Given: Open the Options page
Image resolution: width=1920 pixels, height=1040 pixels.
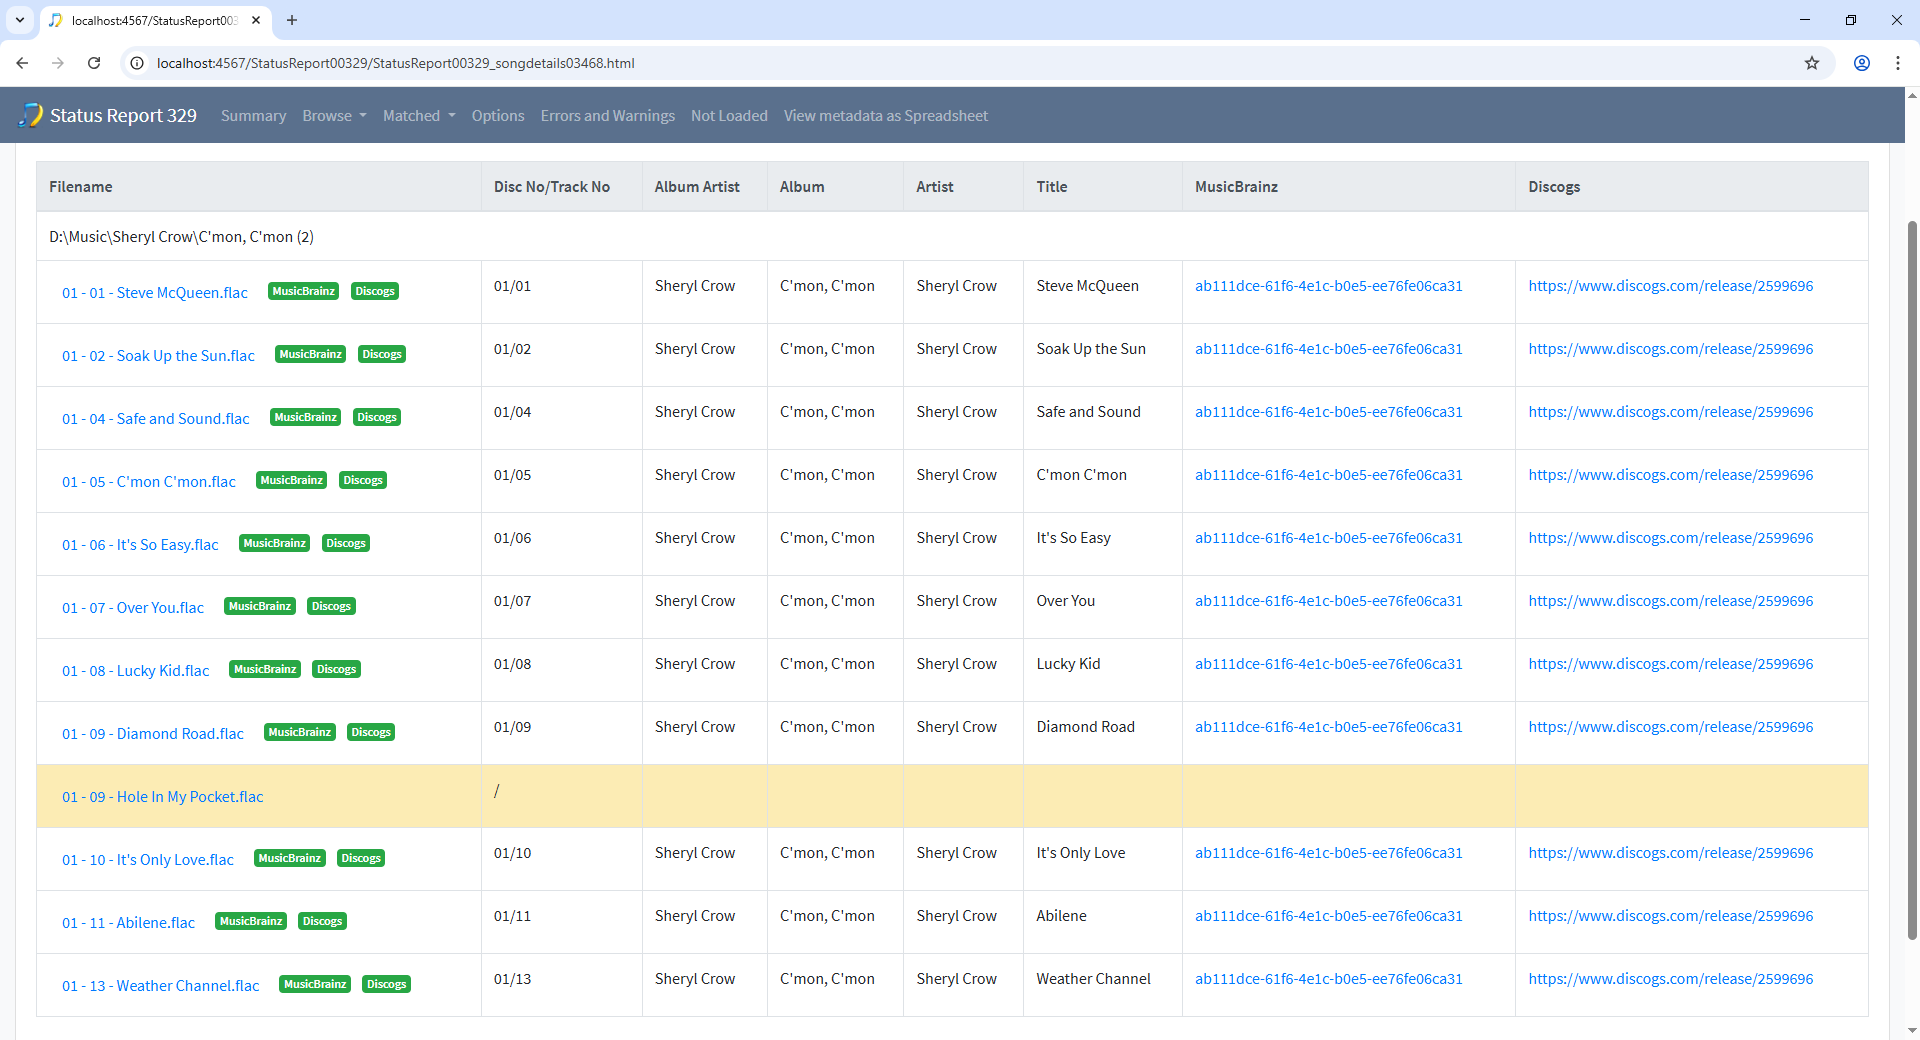Looking at the screenshot, I should 498,116.
